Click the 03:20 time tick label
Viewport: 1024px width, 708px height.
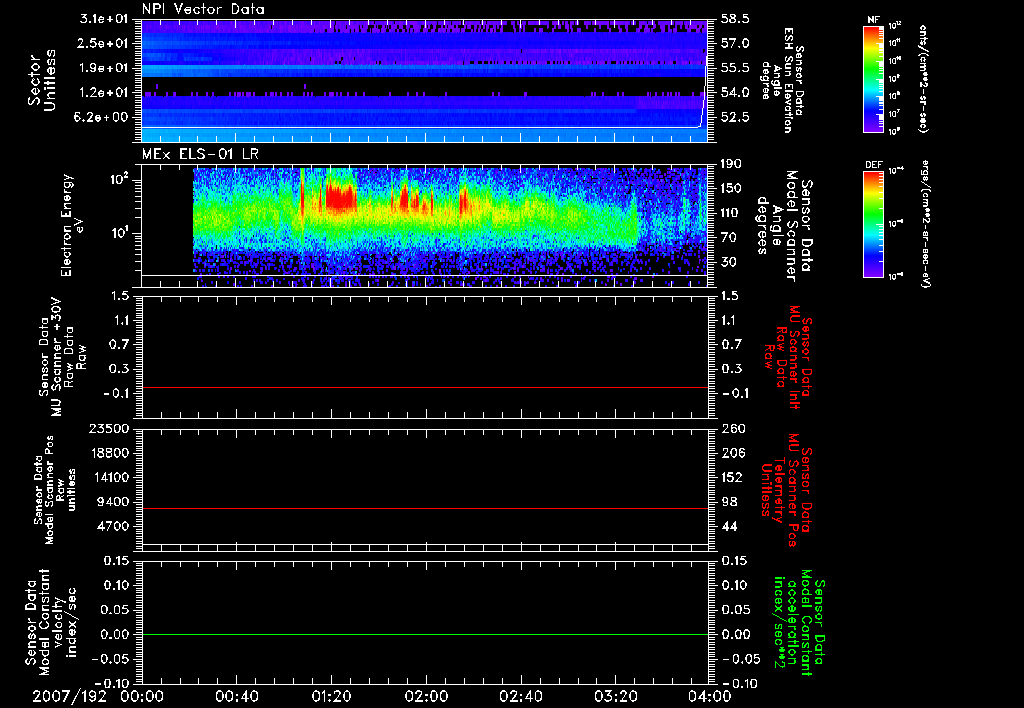(x=615, y=697)
